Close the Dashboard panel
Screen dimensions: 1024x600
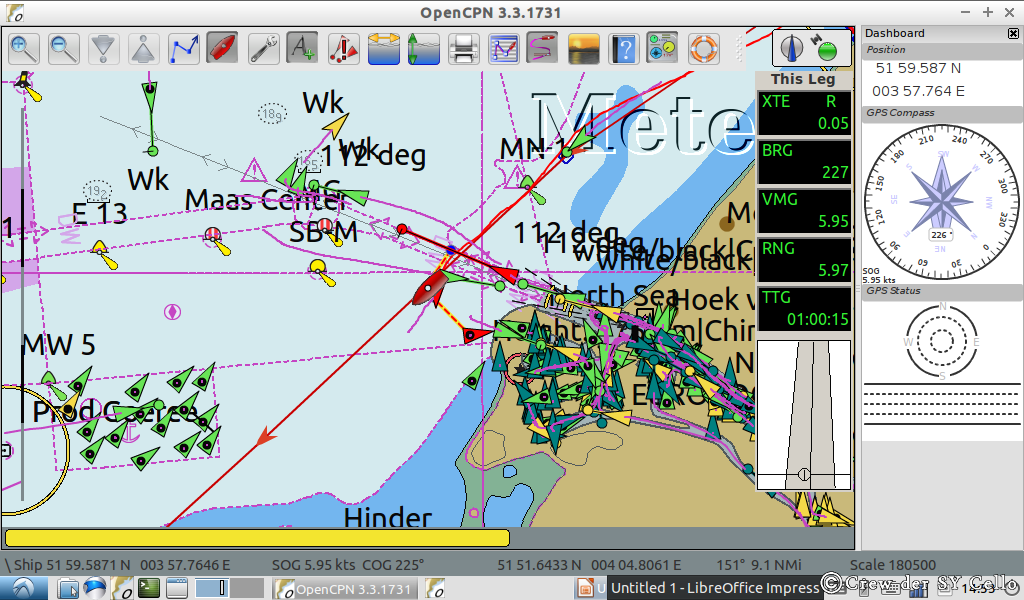pos(1013,33)
